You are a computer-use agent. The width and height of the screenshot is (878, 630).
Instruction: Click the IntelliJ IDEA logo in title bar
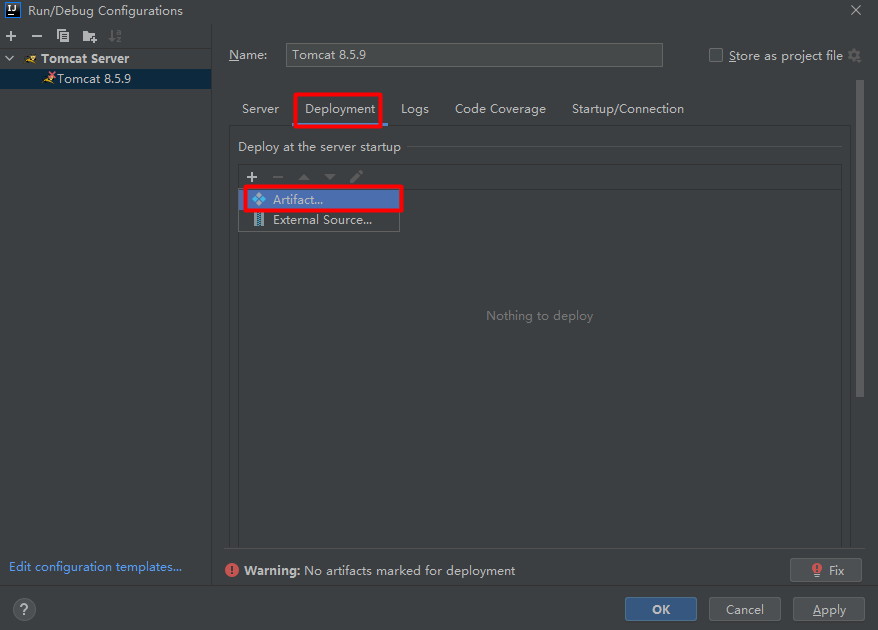point(12,10)
